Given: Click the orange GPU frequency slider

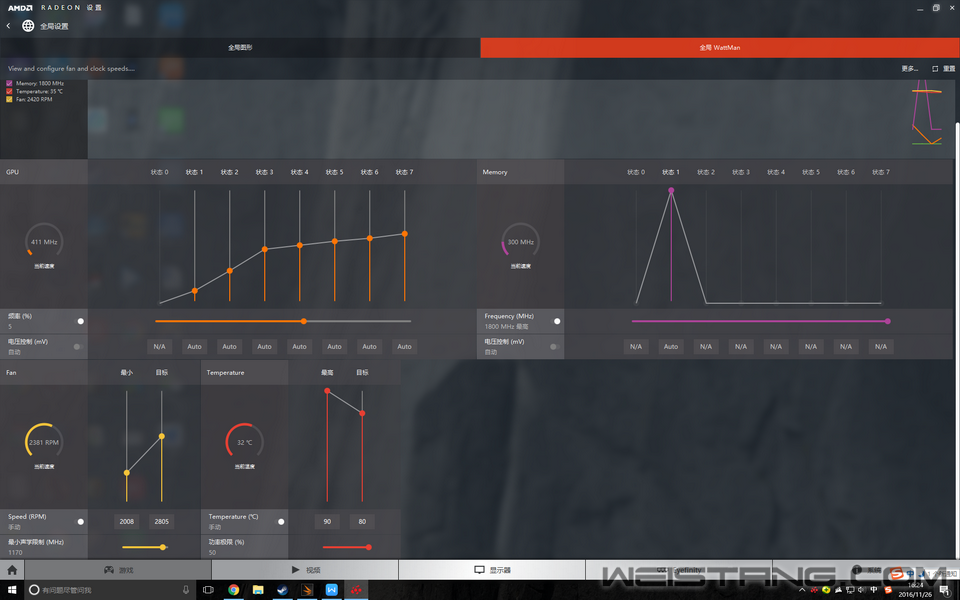Looking at the screenshot, I should (x=304, y=321).
